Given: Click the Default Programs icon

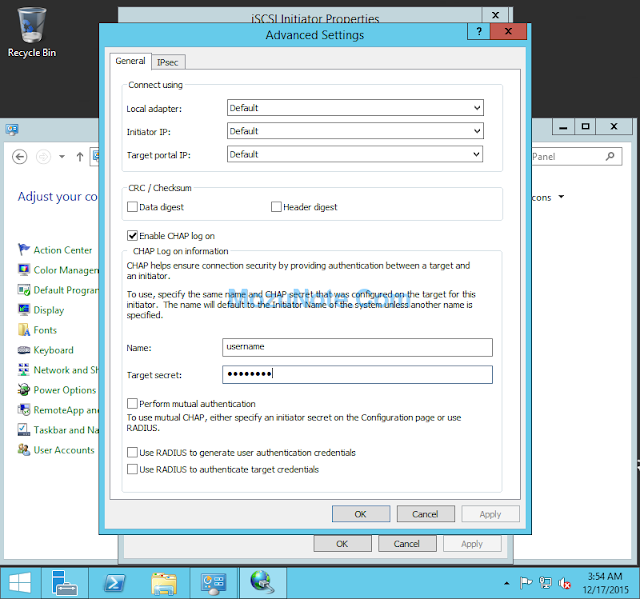Looking at the screenshot, I should click(24, 290).
